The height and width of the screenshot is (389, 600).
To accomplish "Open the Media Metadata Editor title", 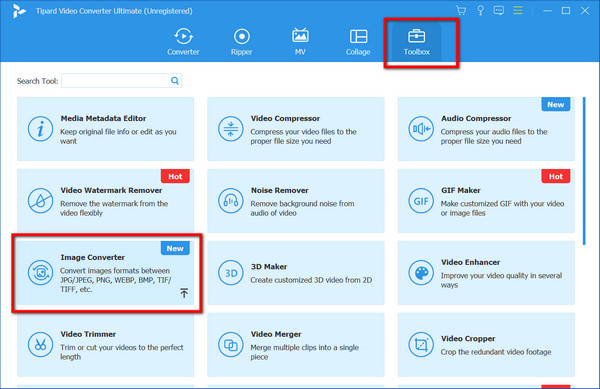I will click(x=103, y=119).
